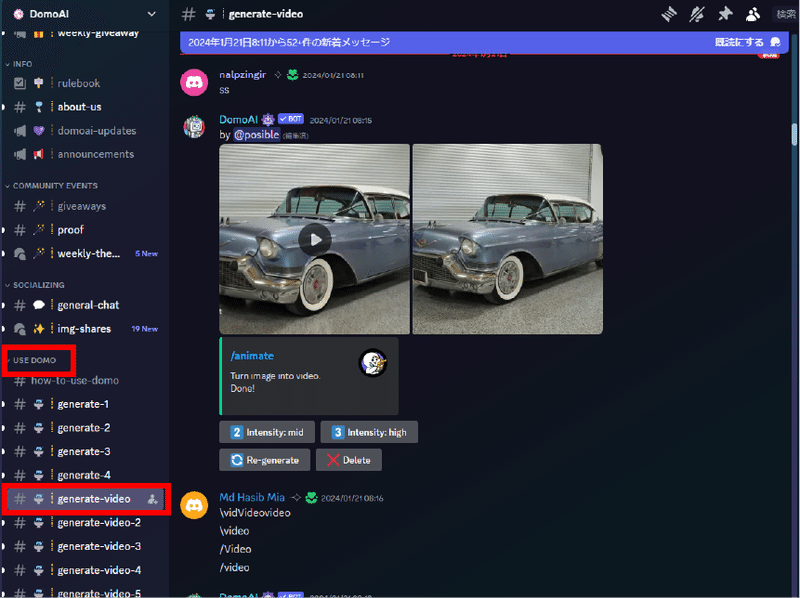Viewport: 800px width, 598px height.
Task: Click the @posible mention
Action: tap(257, 135)
